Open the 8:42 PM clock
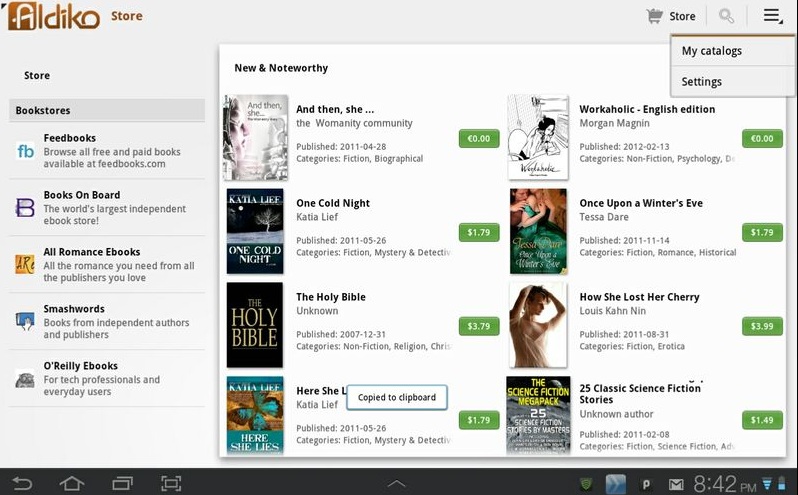This screenshot has height=495, width=798. (x=725, y=484)
